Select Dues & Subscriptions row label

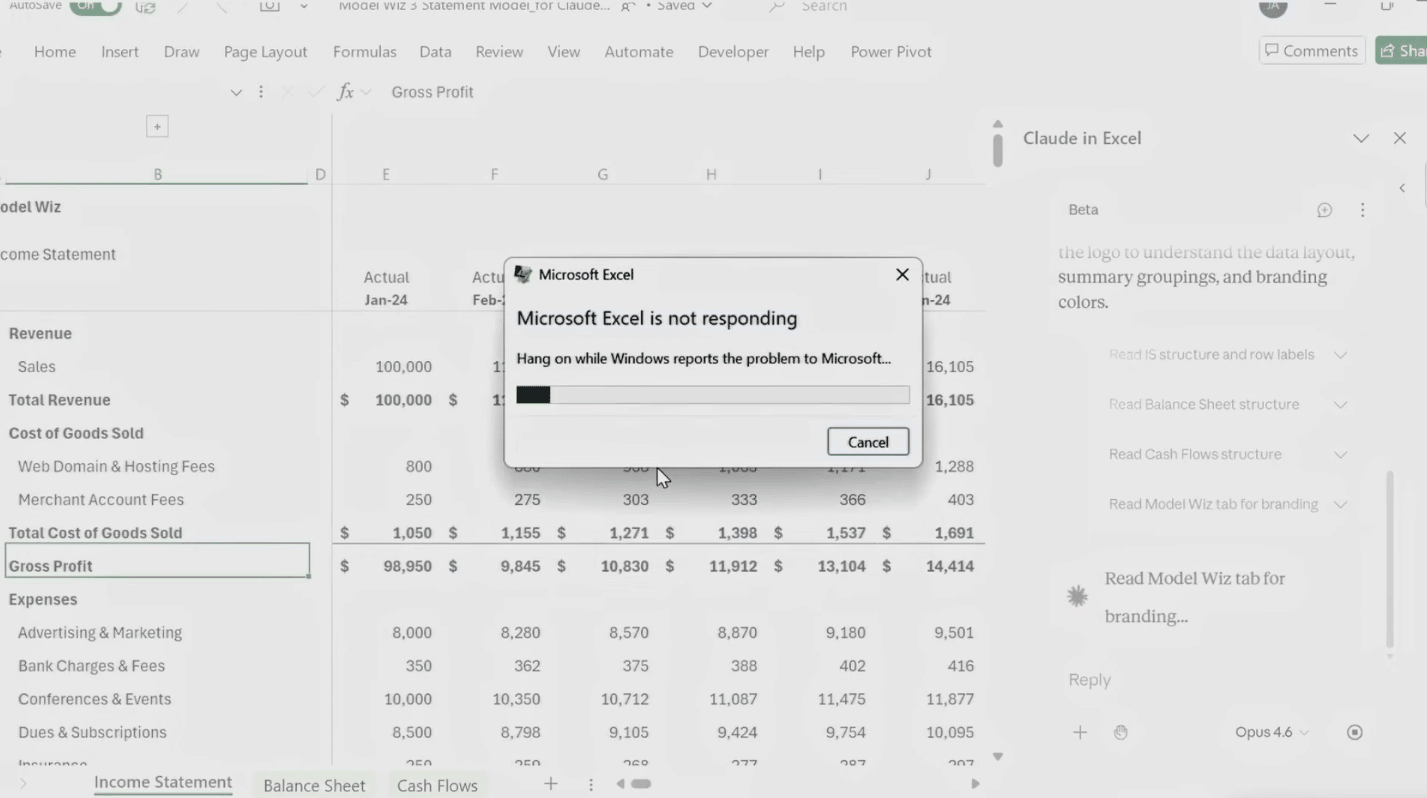tap(92, 733)
